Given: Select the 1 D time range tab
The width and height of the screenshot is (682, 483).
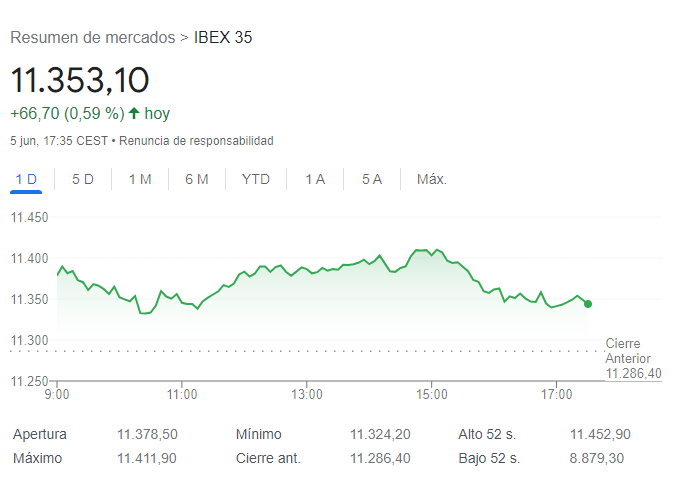Looking at the screenshot, I should [27, 179].
